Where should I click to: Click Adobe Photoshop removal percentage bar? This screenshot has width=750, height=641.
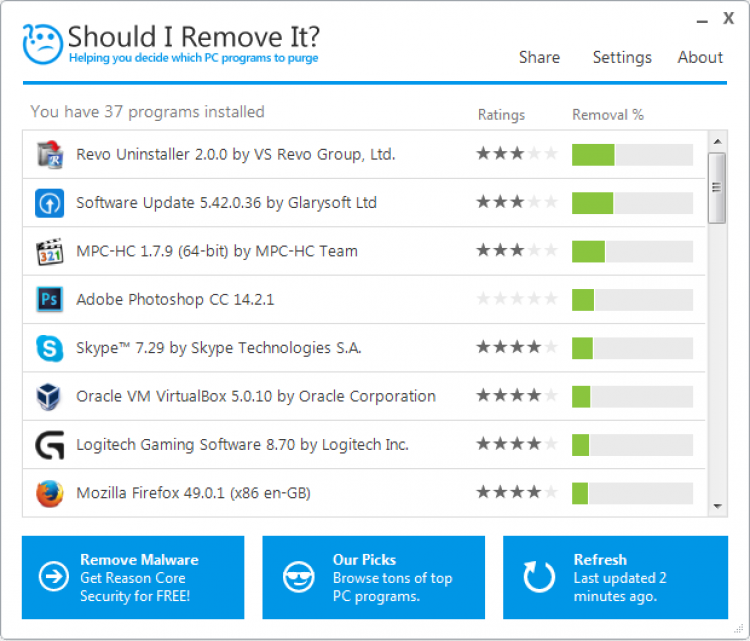point(632,300)
